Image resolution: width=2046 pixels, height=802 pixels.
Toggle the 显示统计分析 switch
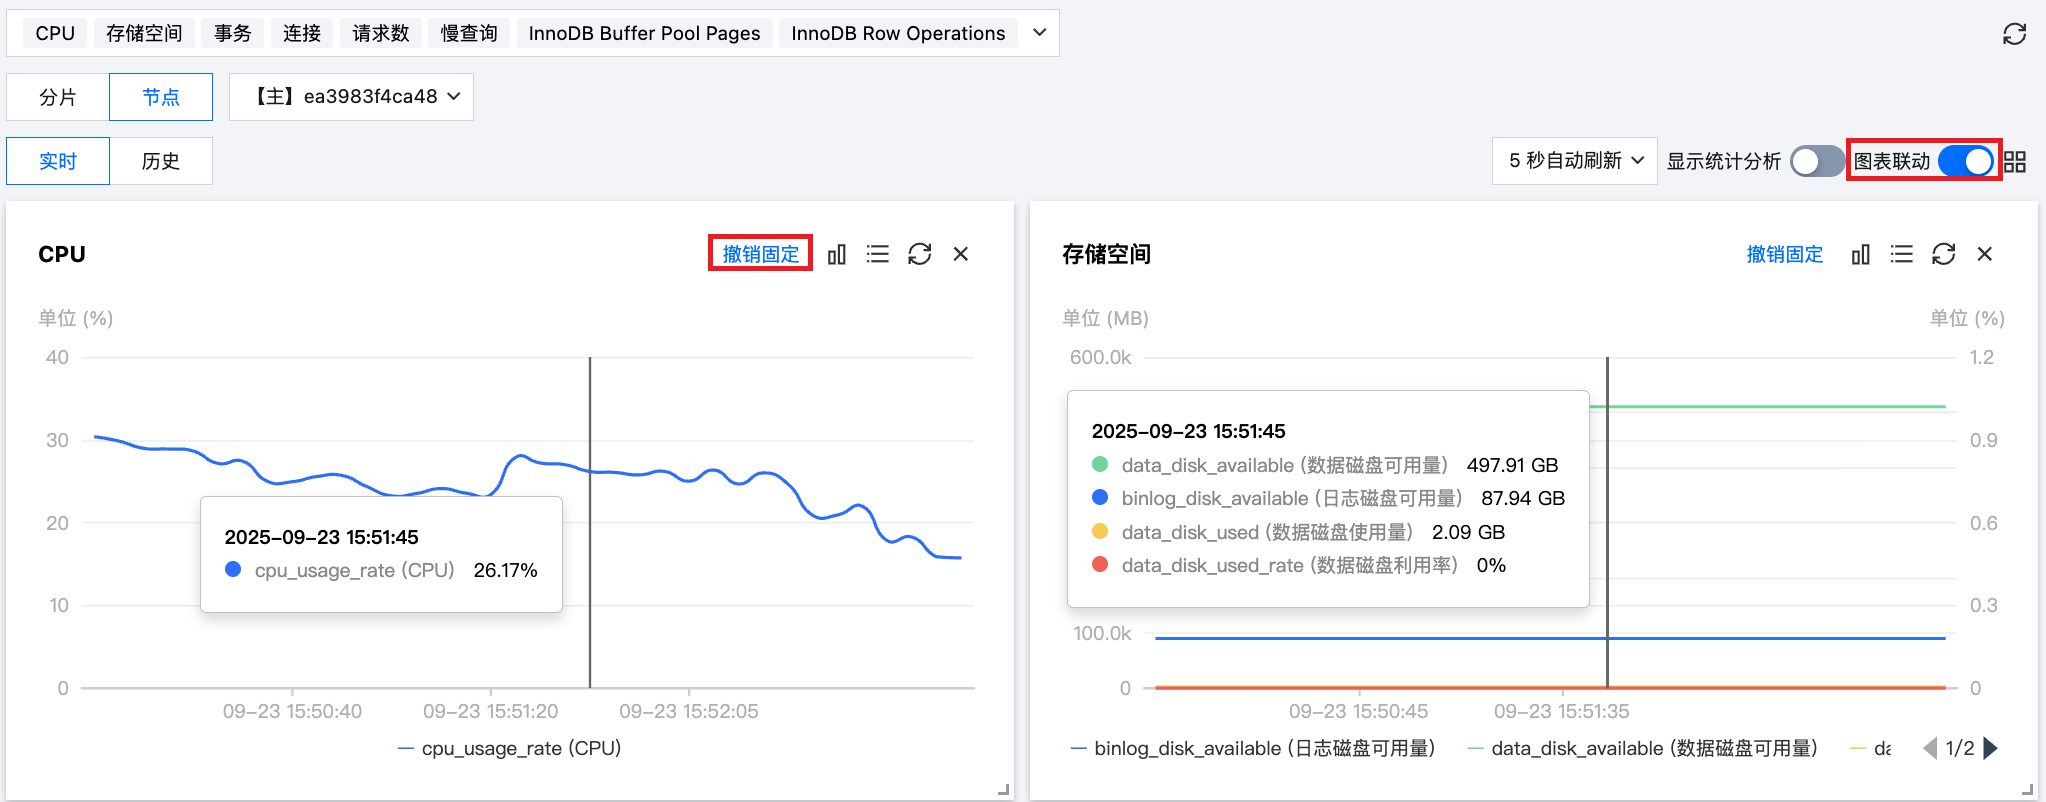click(1816, 161)
